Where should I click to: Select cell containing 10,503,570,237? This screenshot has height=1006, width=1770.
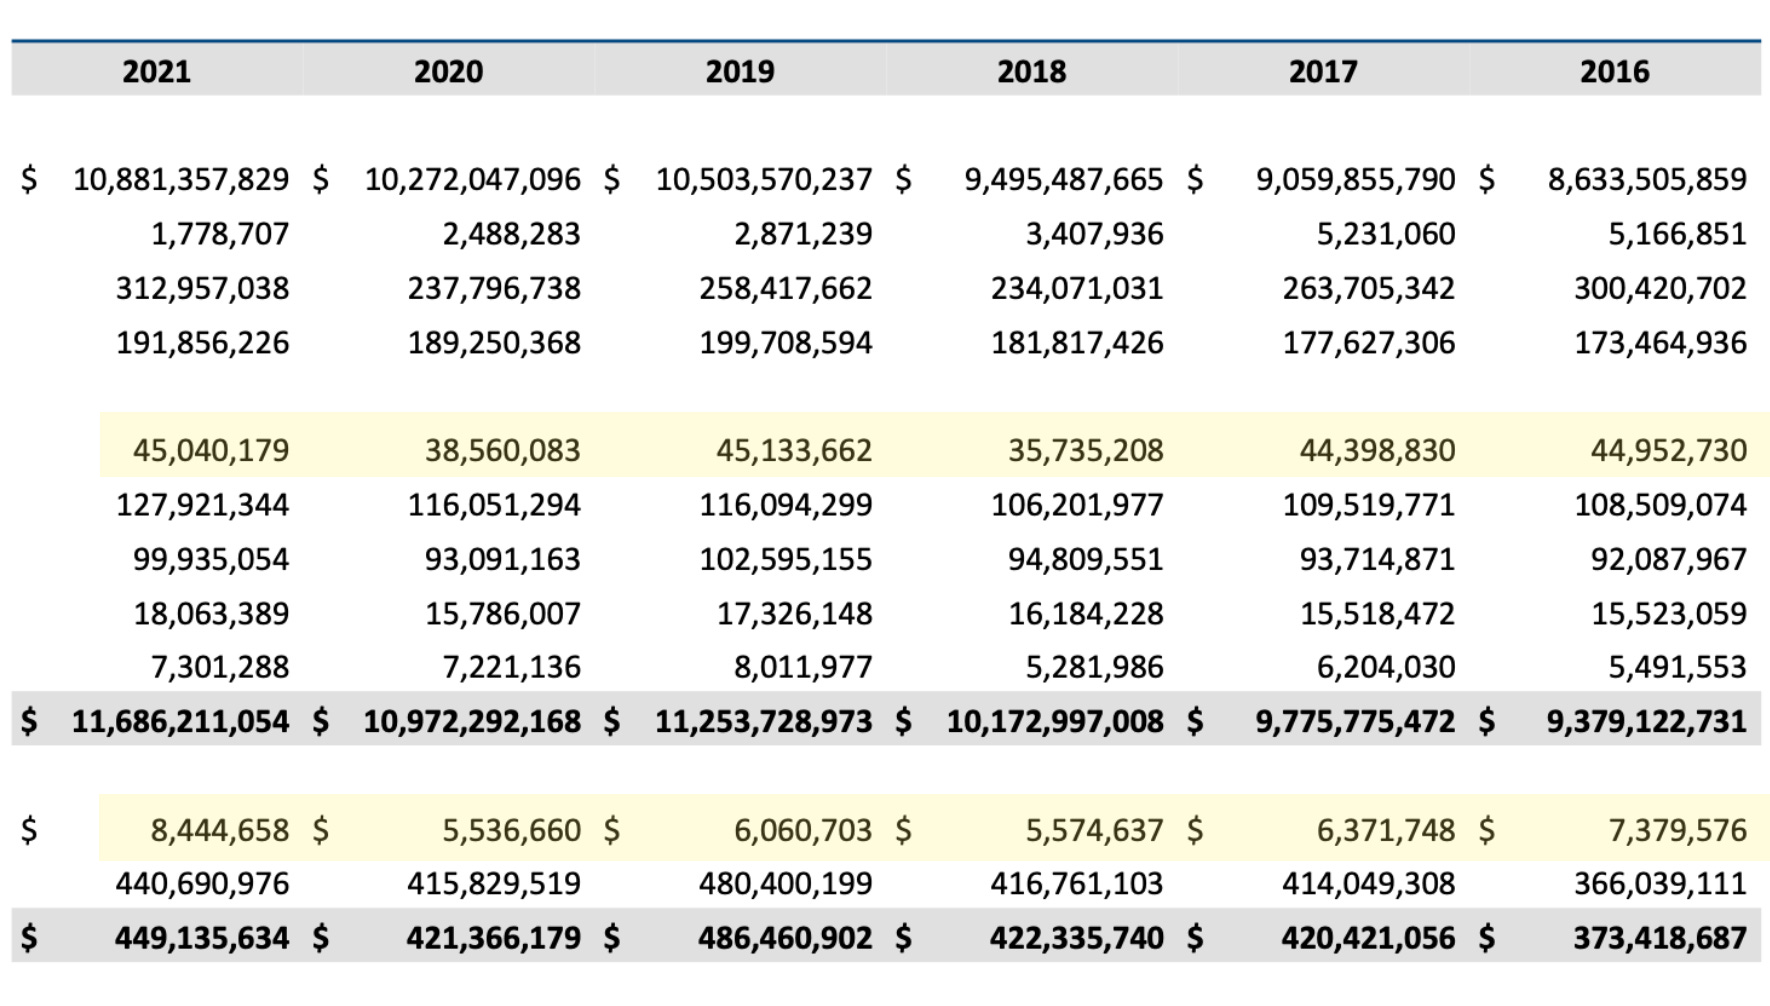(764, 180)
